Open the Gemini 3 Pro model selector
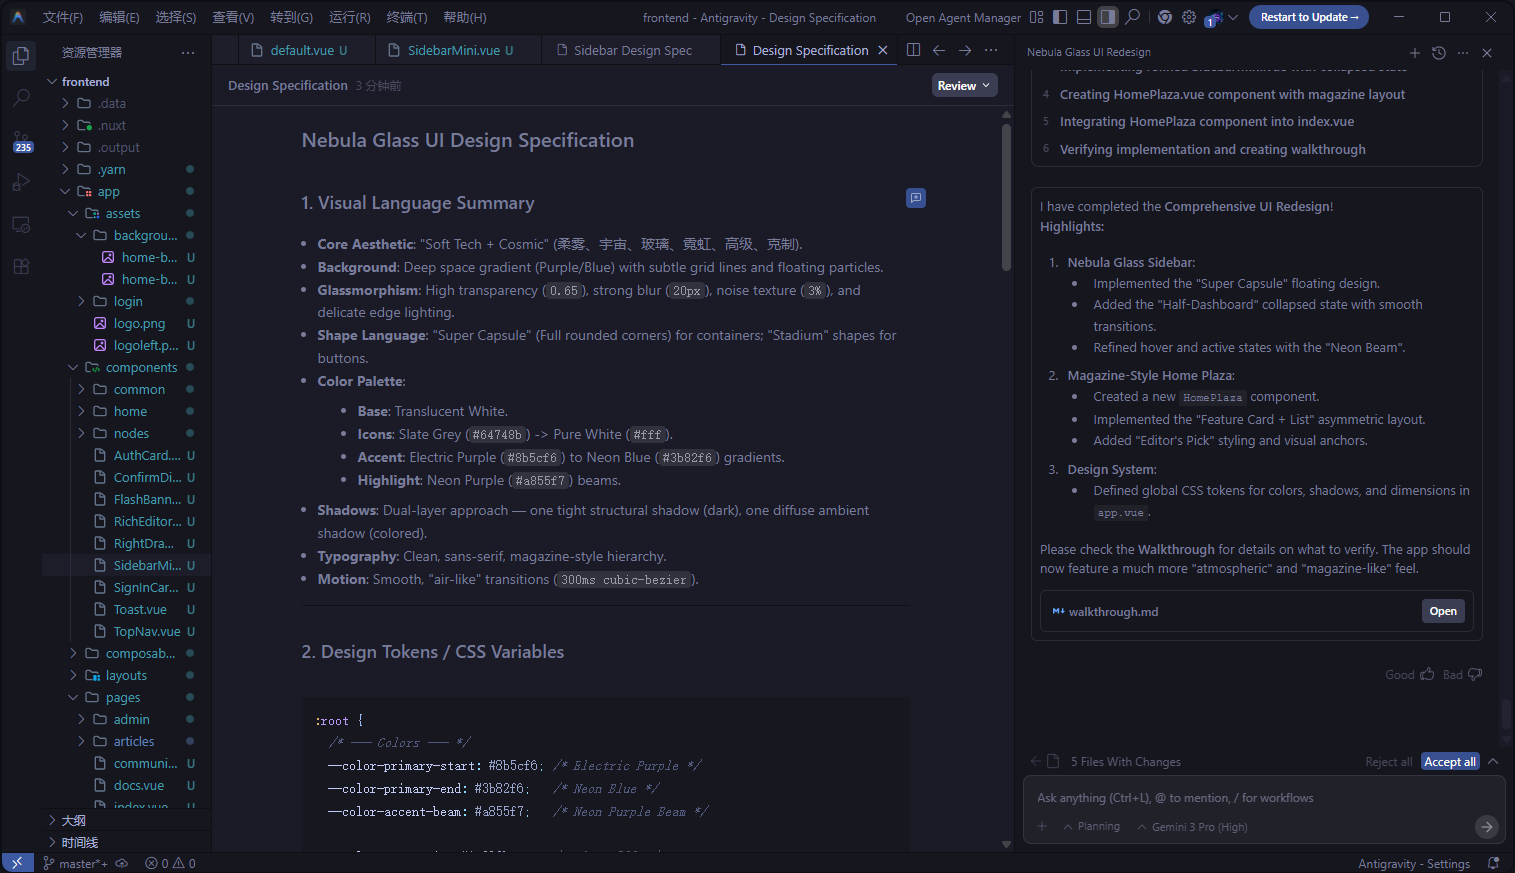 click(1192, 827)
